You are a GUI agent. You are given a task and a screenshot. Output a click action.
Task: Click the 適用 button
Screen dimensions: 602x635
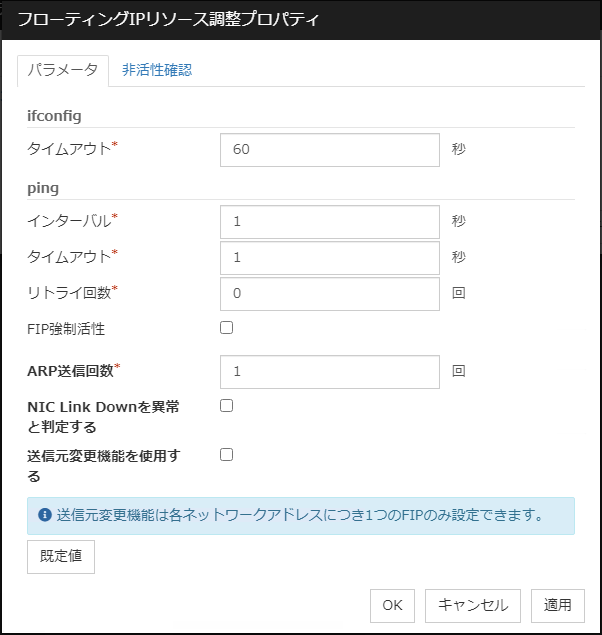(x=557, y=604)
